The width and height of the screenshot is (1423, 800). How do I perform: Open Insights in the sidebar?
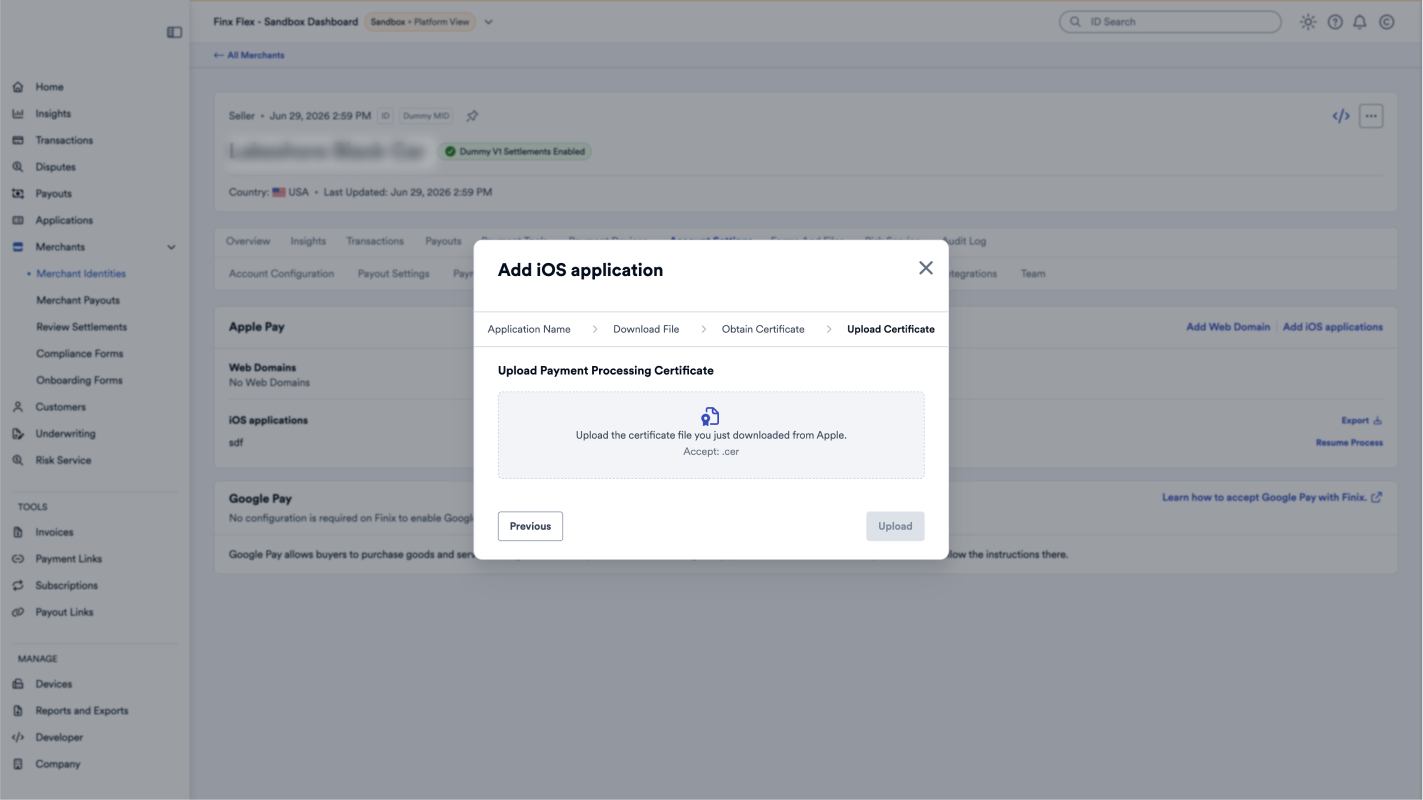pyautogui.click(x=53, y=114)
